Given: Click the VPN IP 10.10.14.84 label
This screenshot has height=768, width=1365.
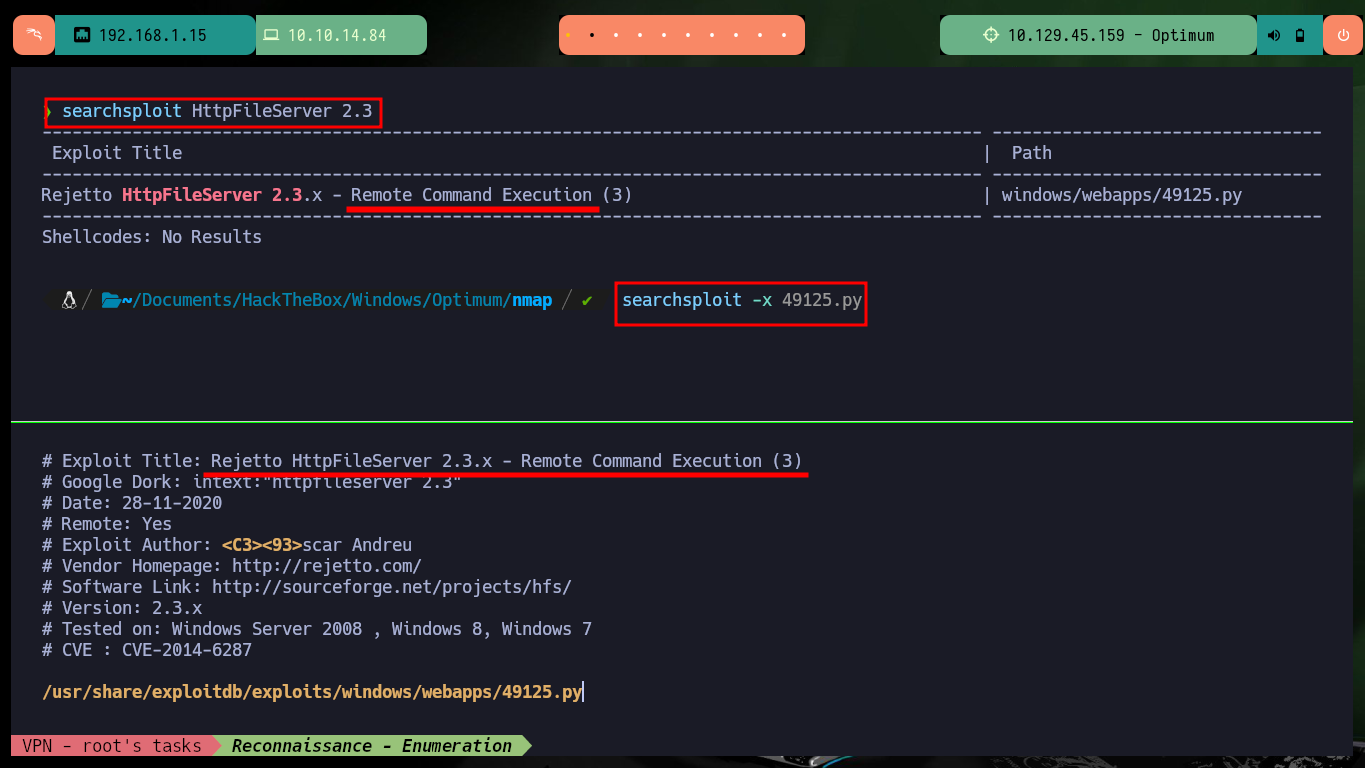Looking at the screenshot, I should click(x=337, y=35).
